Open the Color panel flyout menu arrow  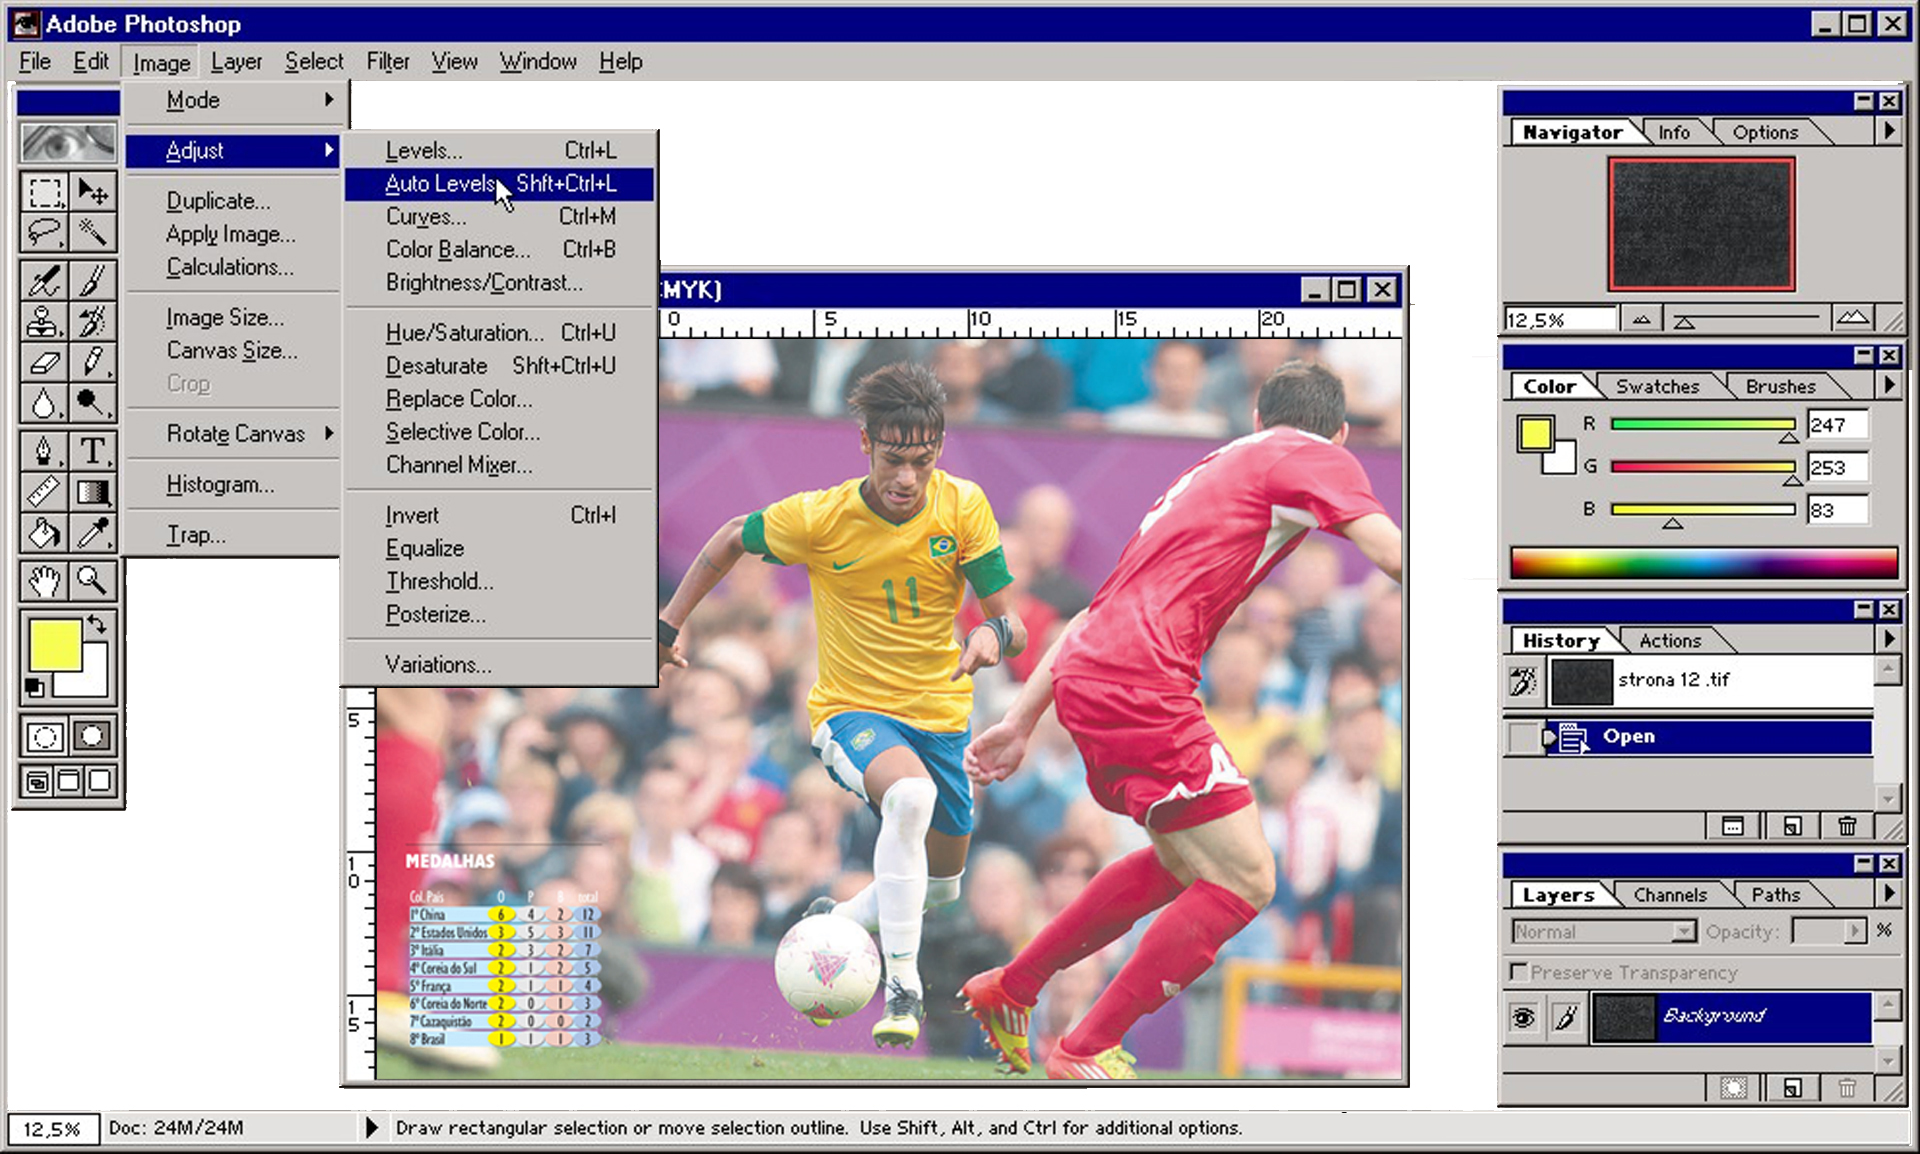(x=1888, y=385)
